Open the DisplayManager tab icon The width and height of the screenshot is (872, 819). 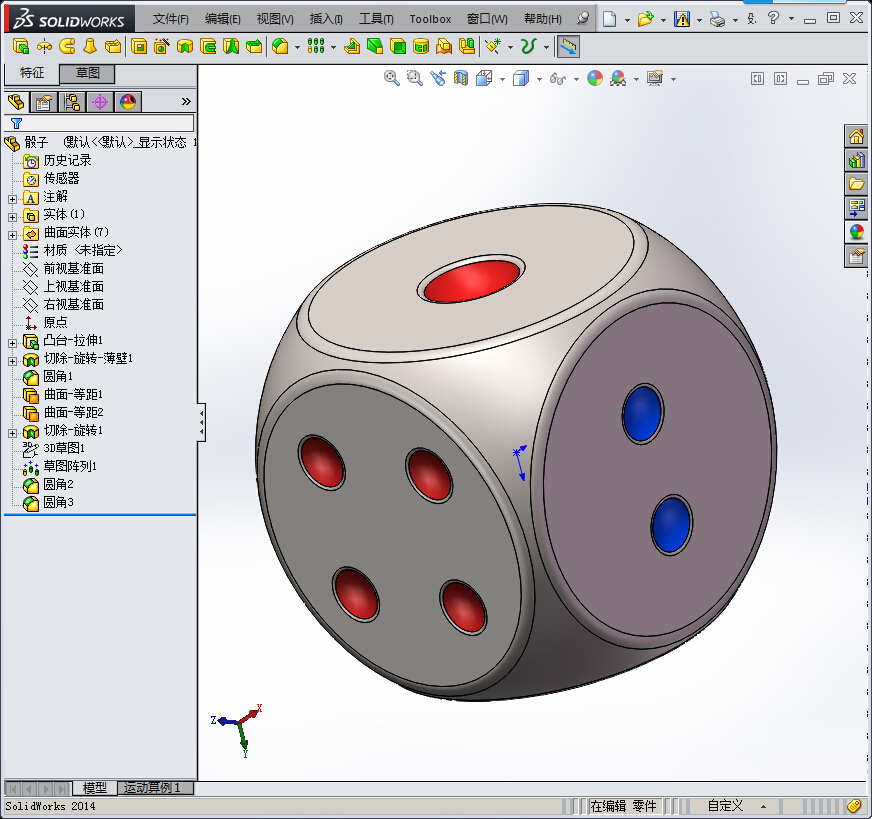click(x=128, y=102)
